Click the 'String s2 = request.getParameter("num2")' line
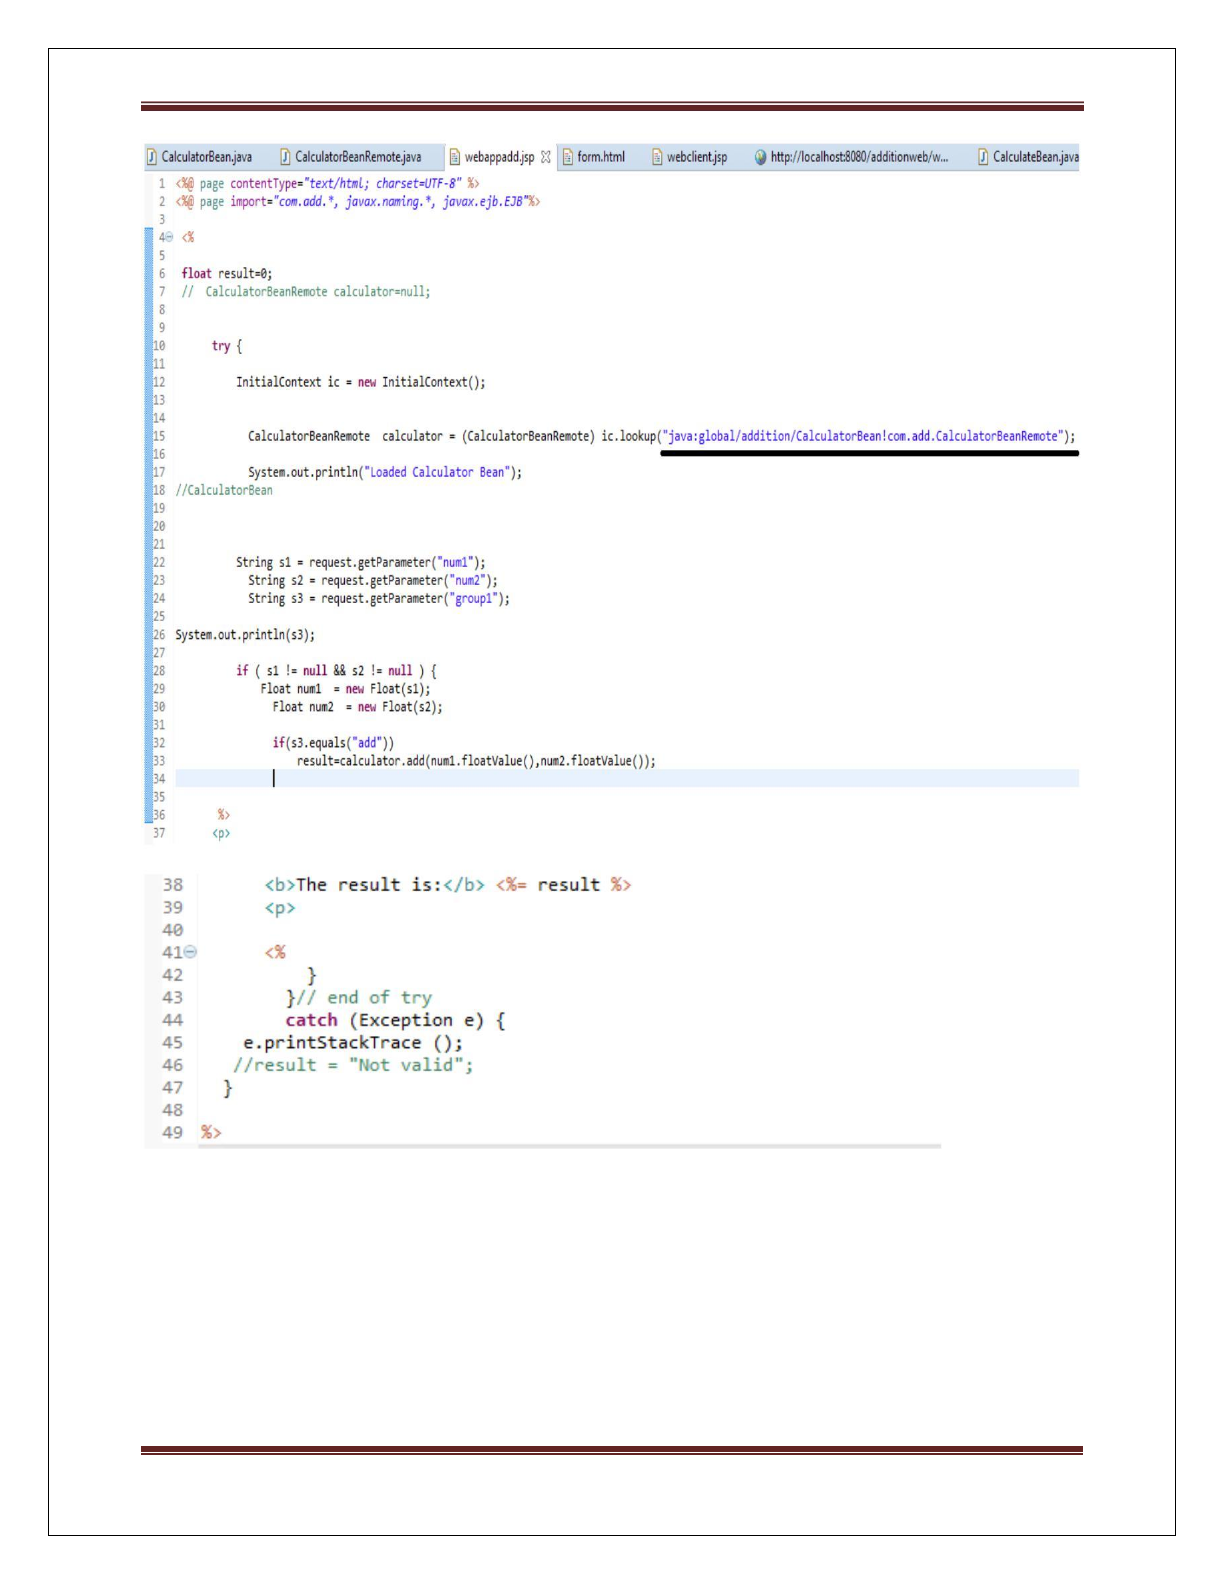Image resolution: width=1224 pixels, height=1584 pixels. point(373,581)
